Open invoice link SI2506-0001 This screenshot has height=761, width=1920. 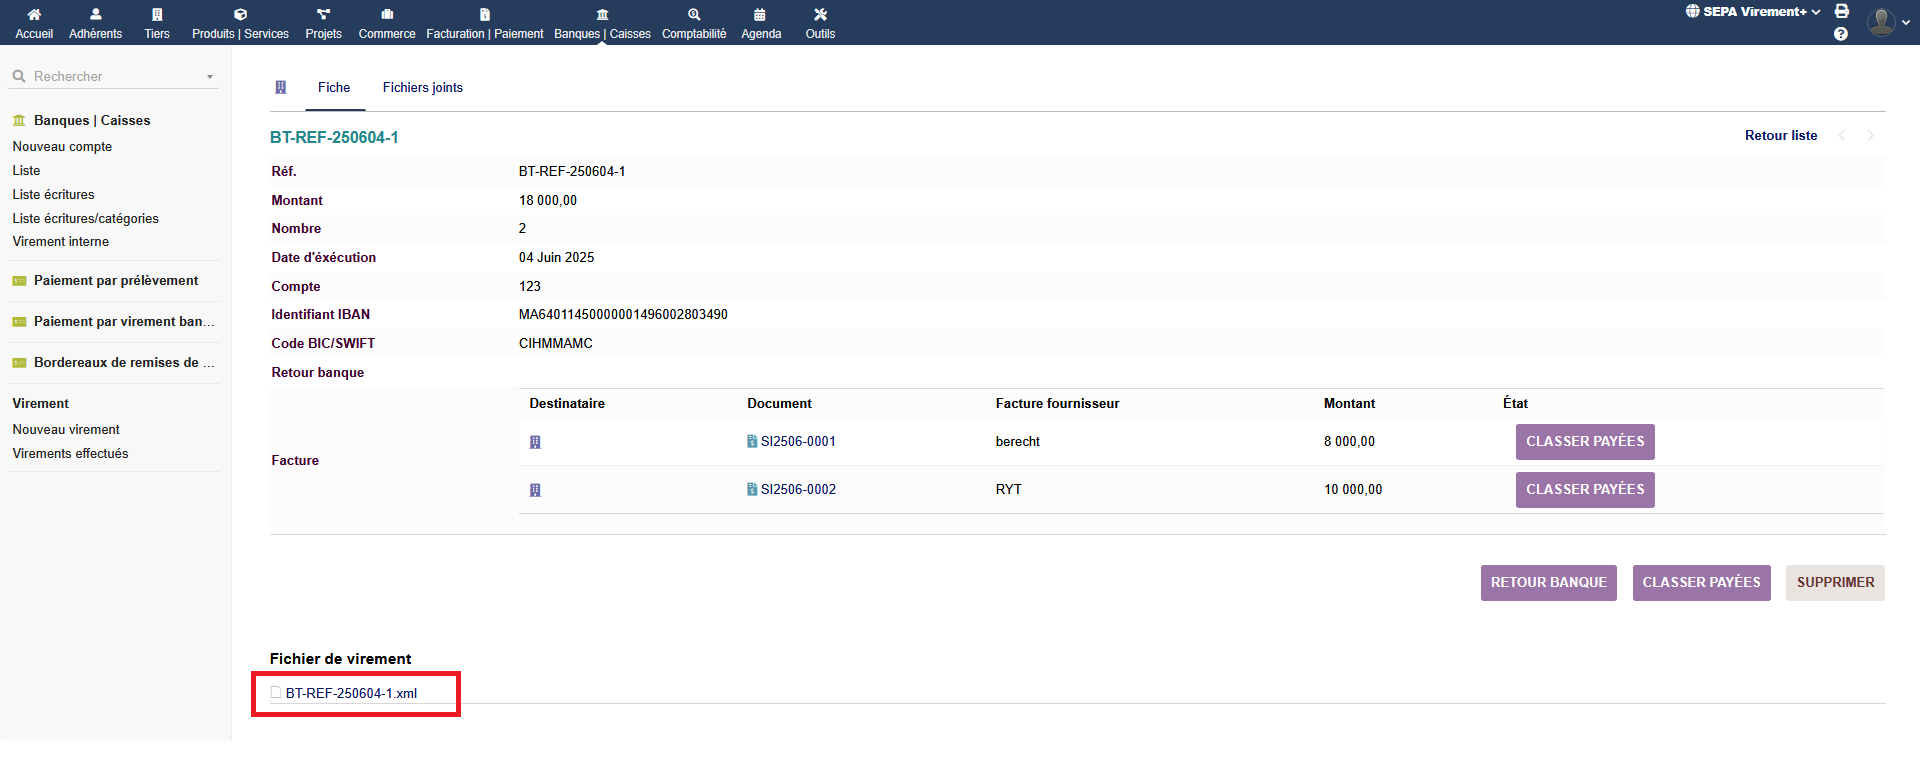[x=797, y=442]
